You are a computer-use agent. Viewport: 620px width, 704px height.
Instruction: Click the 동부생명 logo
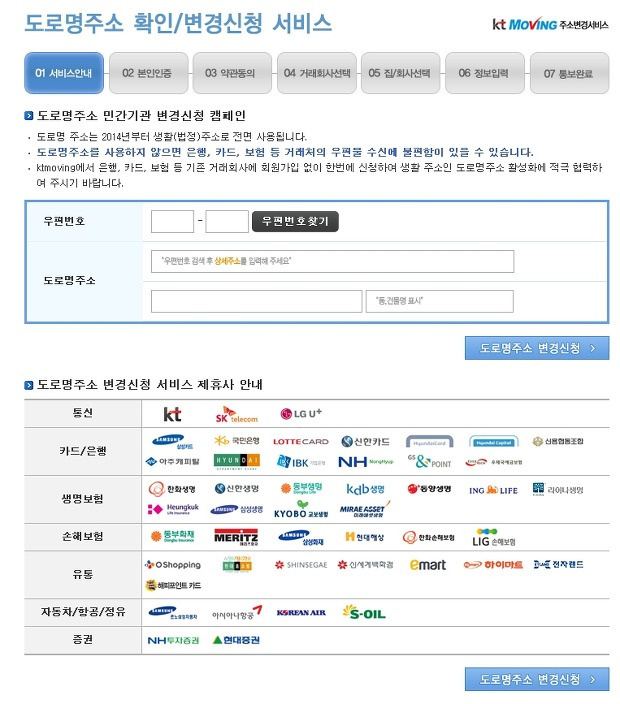pos(301,488)
